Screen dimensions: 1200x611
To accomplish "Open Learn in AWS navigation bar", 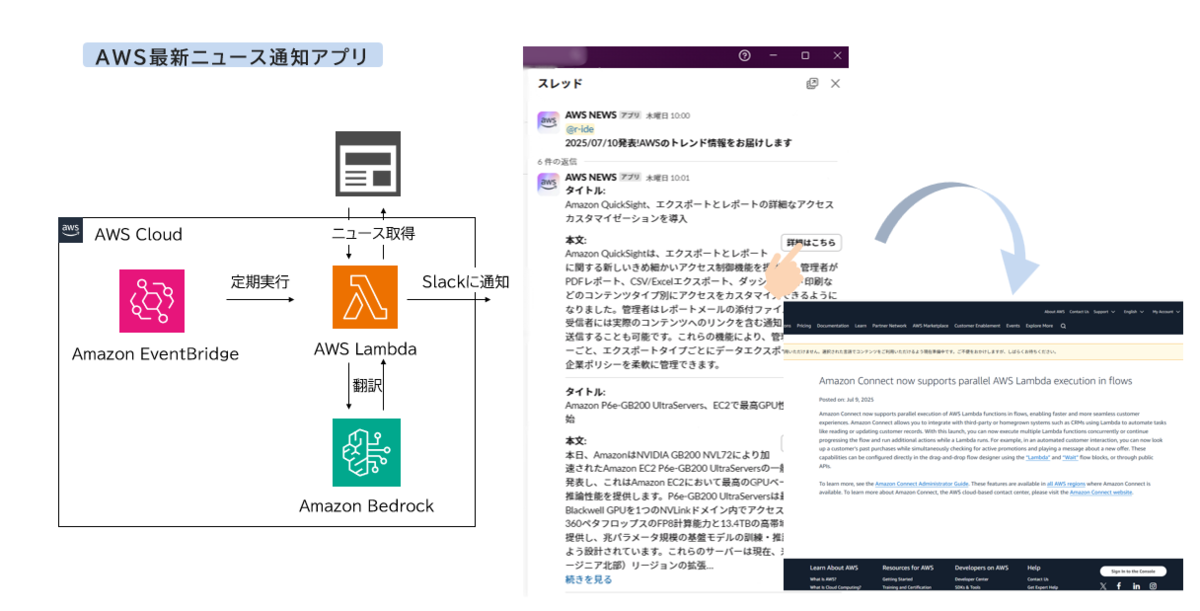I will coord(861,326).
